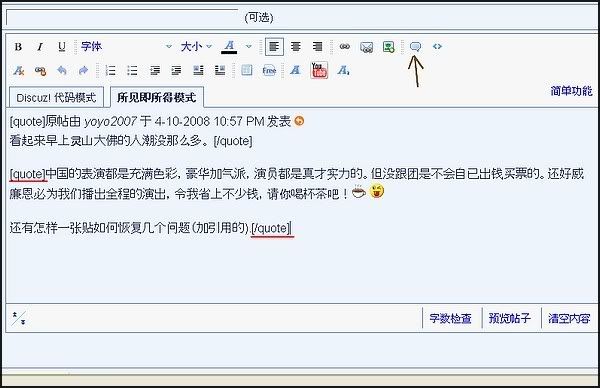
Task: Click the 简单功能 link
Action: tap(571, 91)
